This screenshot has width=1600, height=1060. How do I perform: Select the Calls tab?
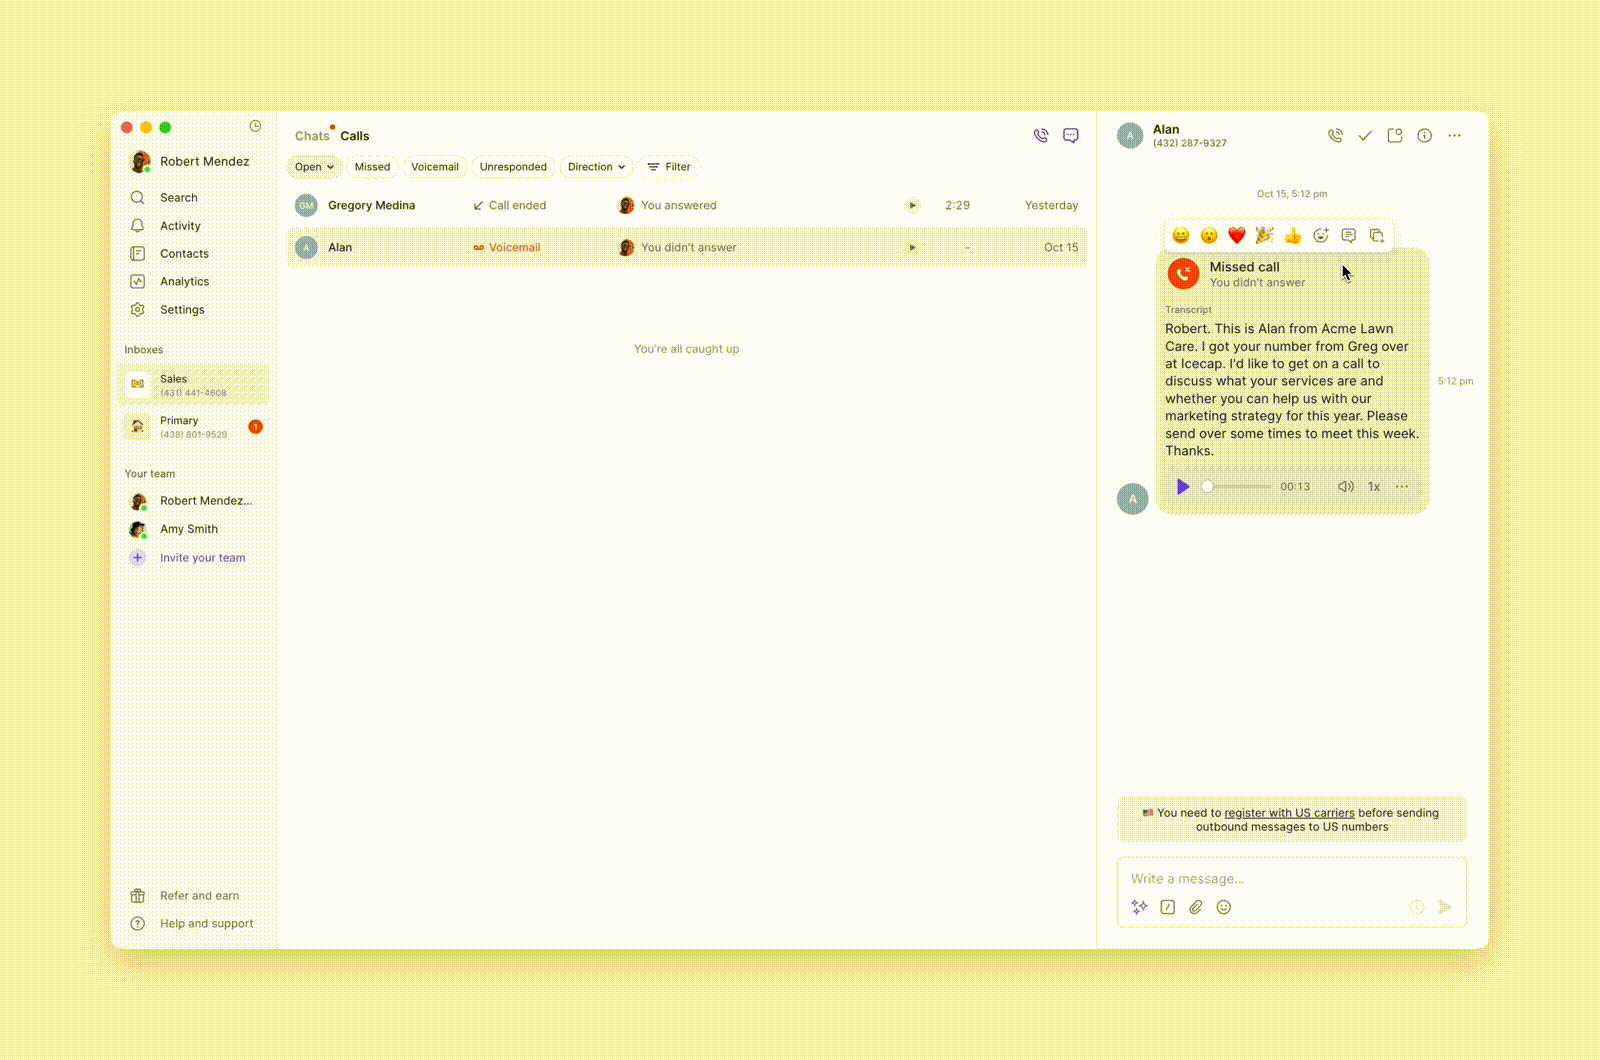[355, 136]
